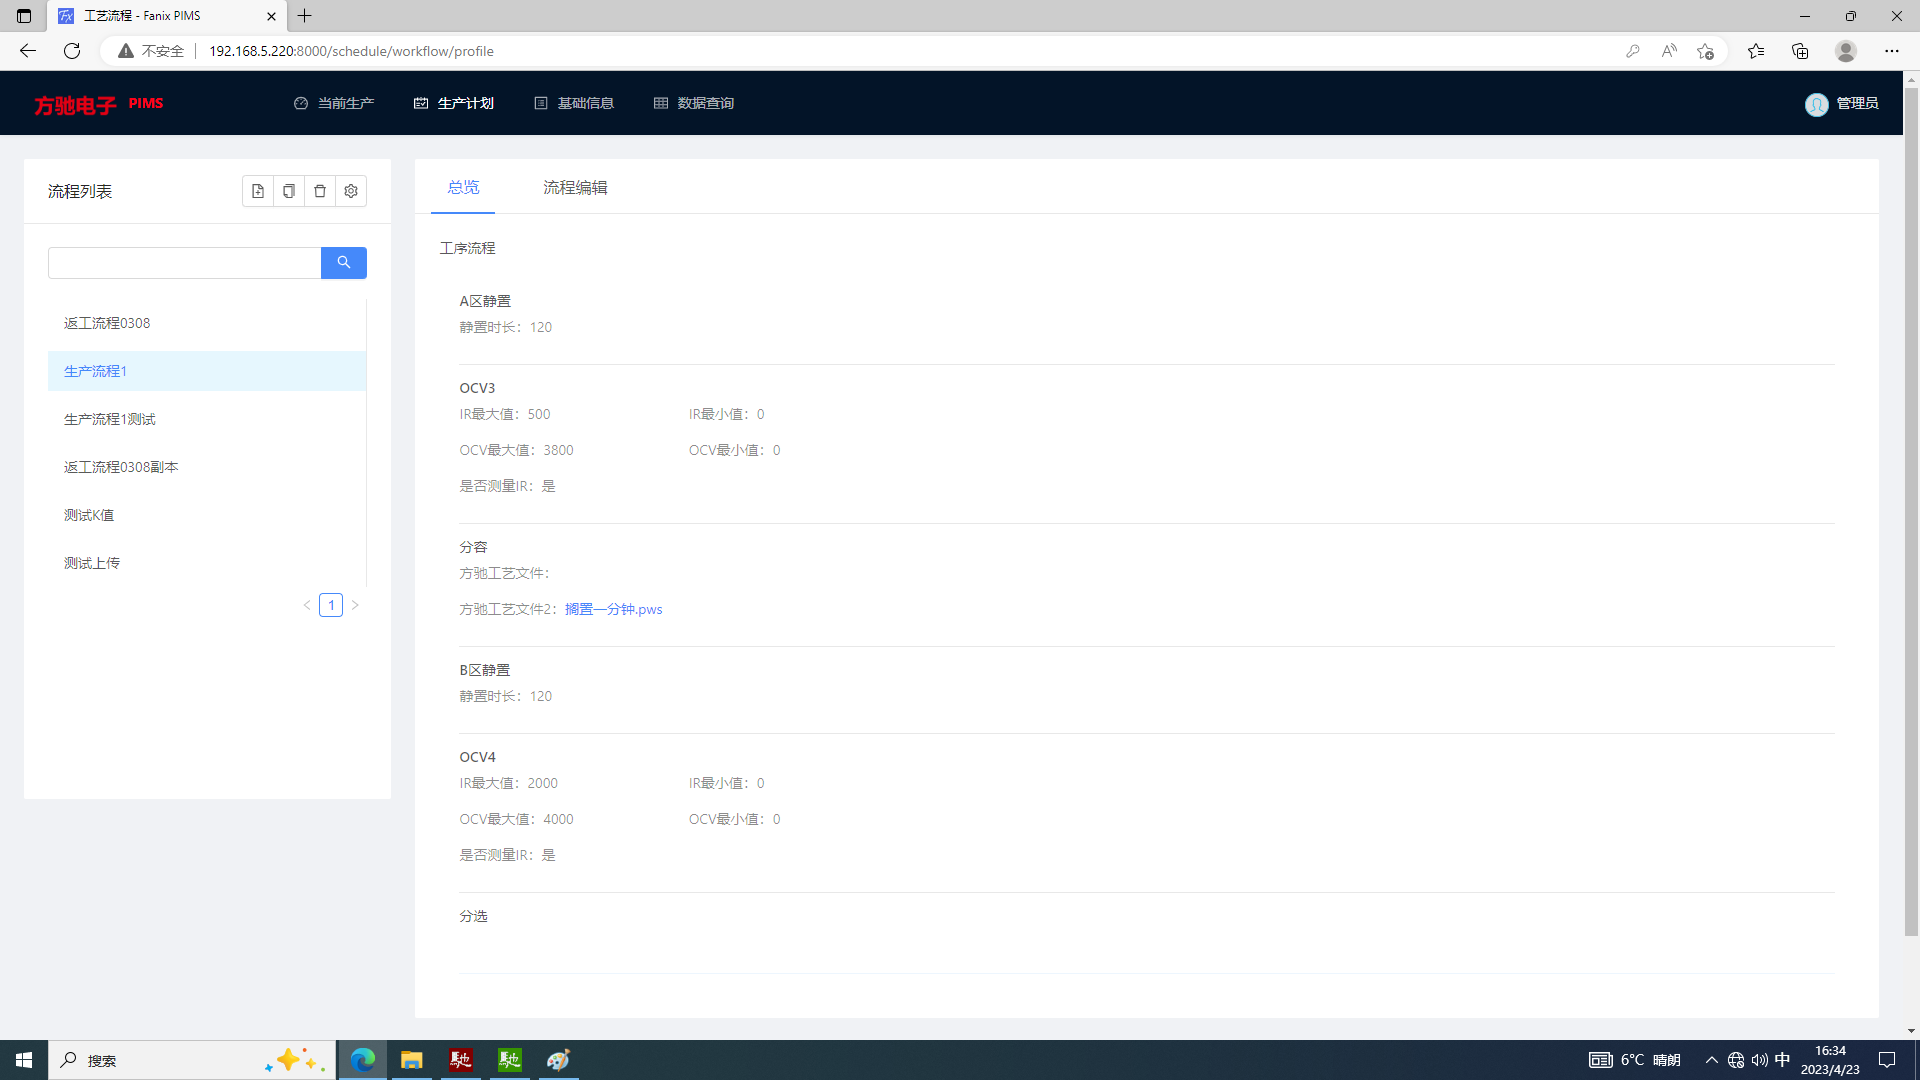Click the 方驰电子 PIMS logo
Viewport: 1920px width, 1080px height.
98,104
